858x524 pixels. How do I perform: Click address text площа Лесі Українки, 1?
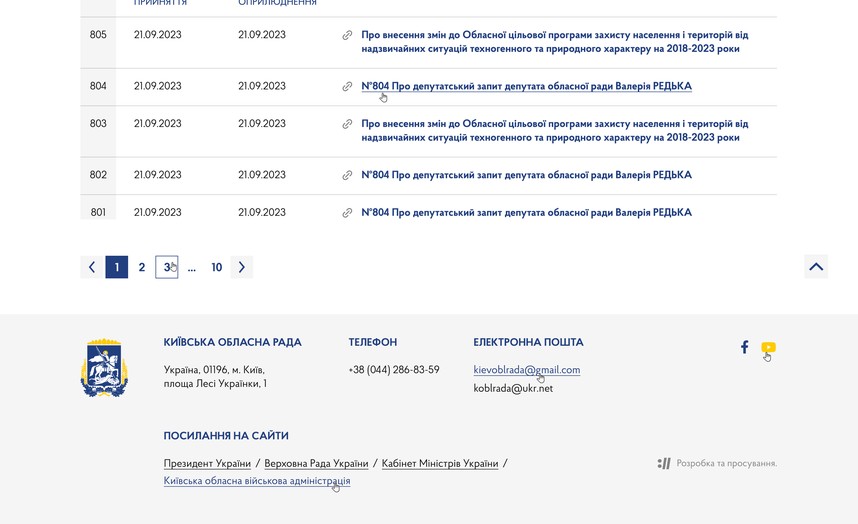[x=215, y=384]
